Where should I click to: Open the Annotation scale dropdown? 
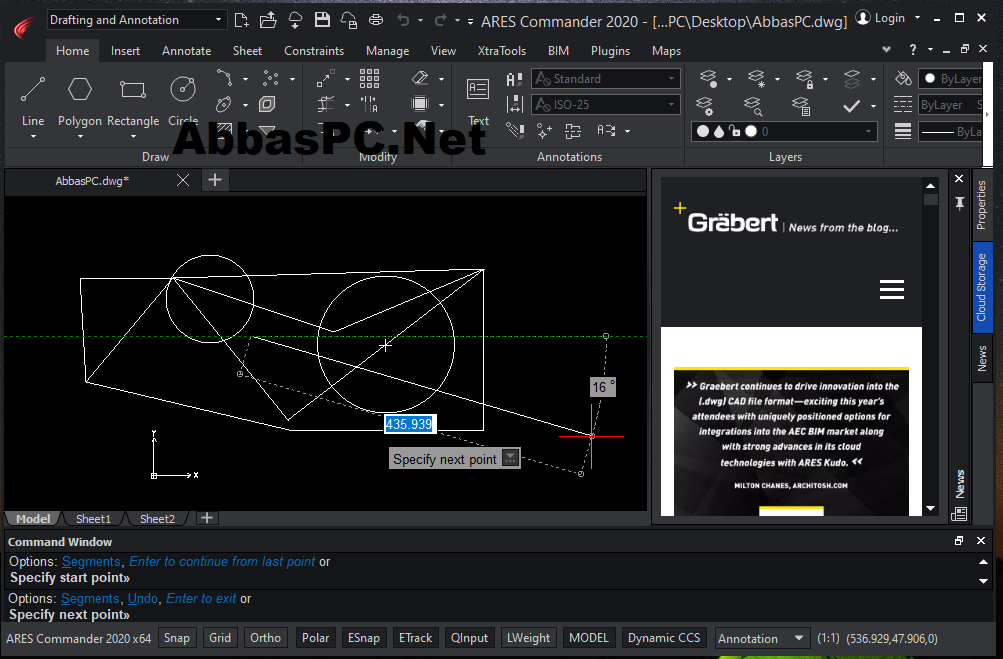point(761,639)
